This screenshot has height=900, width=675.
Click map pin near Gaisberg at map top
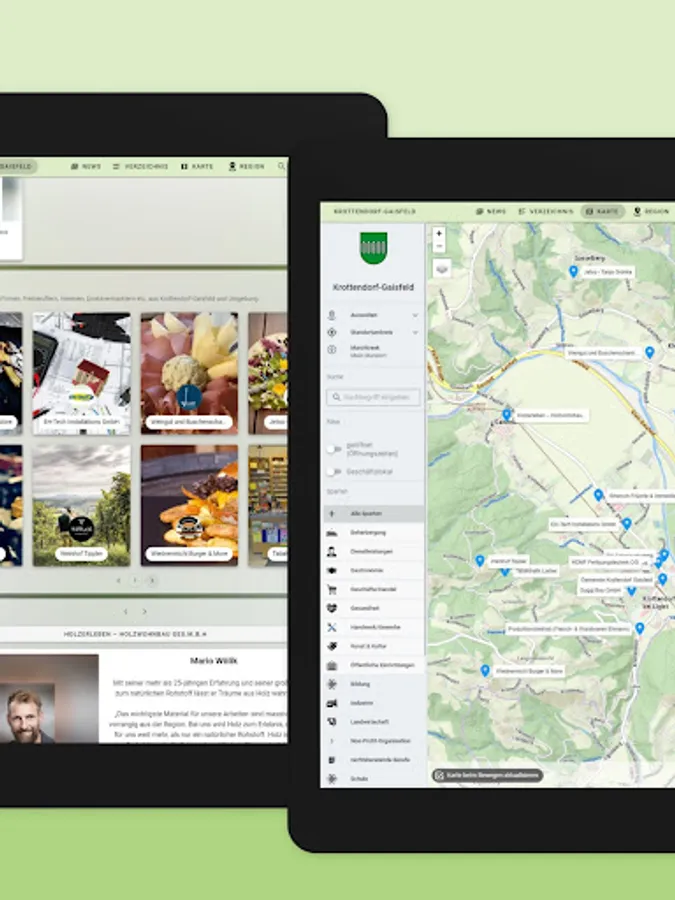[x=573, y=271]
